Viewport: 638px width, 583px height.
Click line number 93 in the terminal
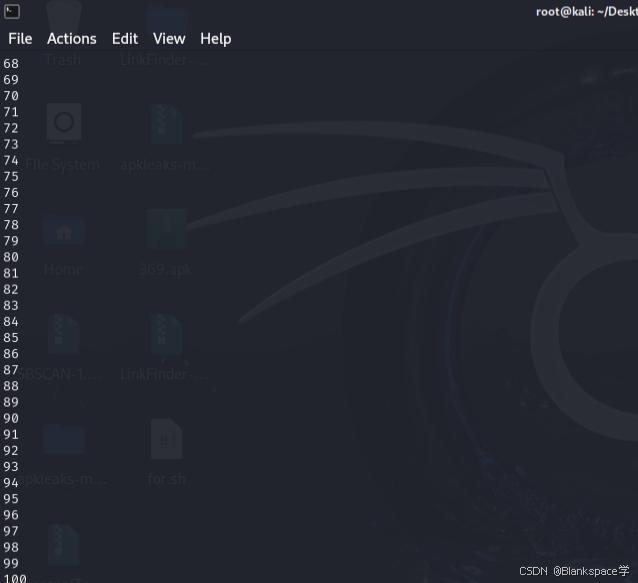click(x=11, y=467)
